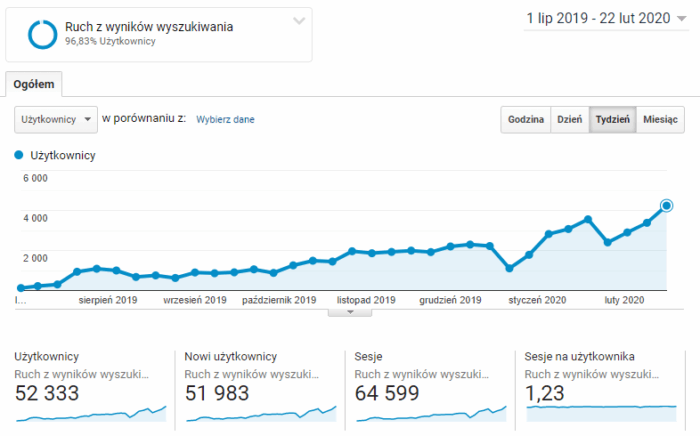
Task: Select Tydzień time granularity
Action: (x=612, y=119)
